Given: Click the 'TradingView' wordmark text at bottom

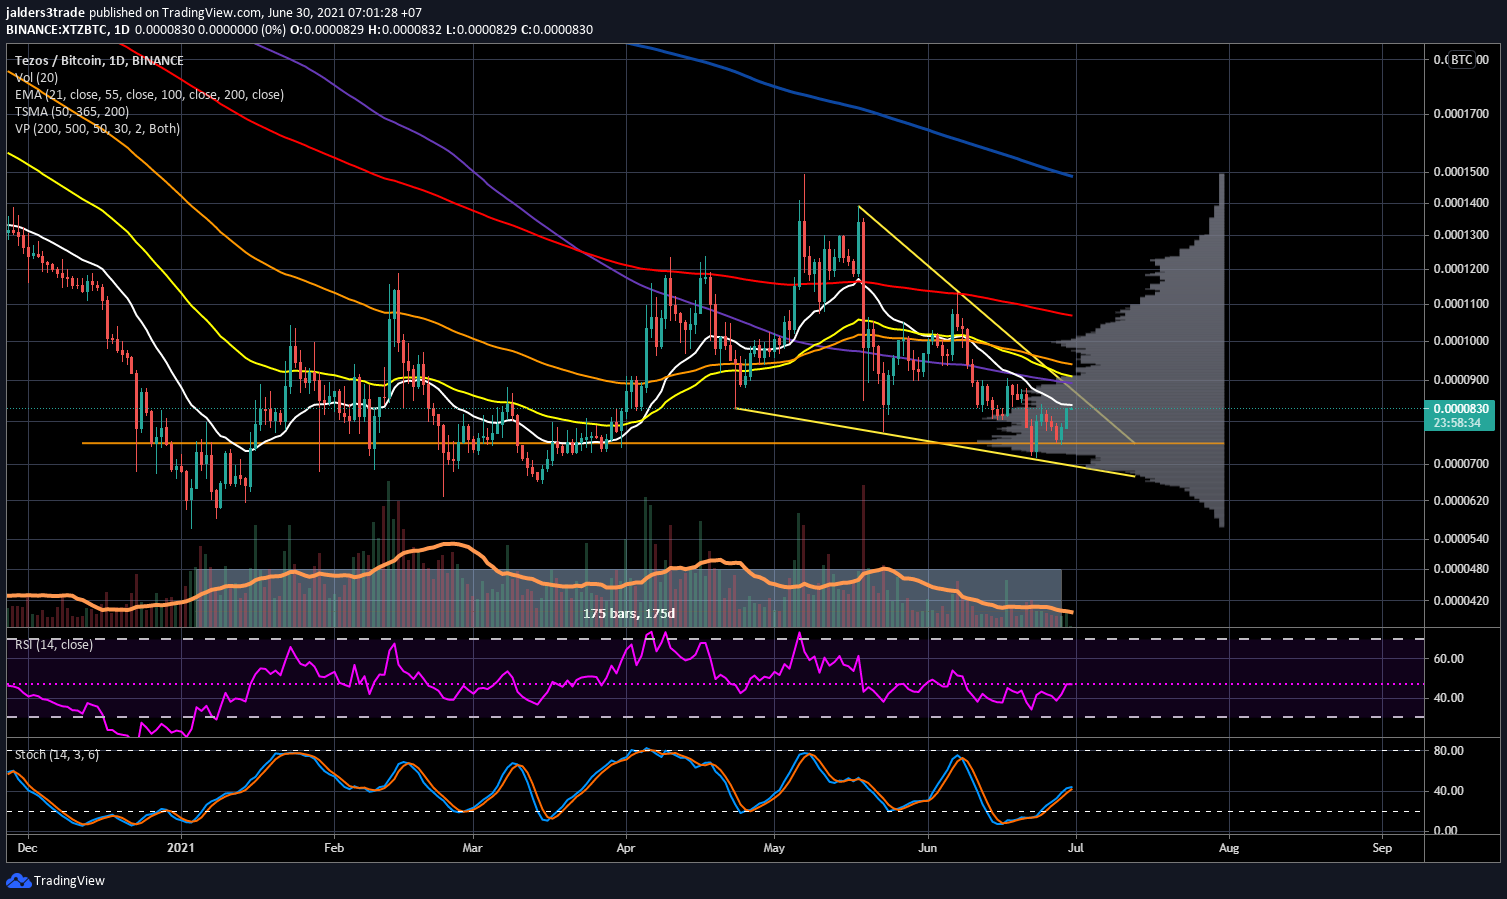Looking at the screenshot, I should pos(69,881).
